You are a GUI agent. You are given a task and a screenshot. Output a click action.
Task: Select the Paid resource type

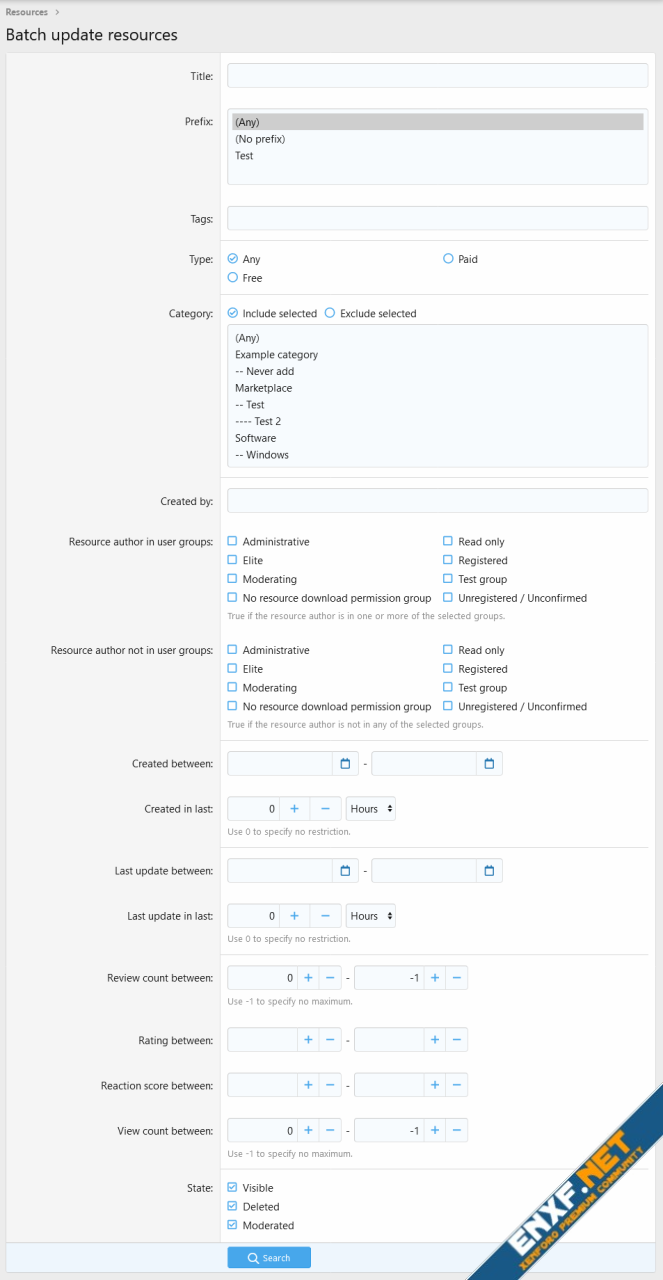coord(449,259)
